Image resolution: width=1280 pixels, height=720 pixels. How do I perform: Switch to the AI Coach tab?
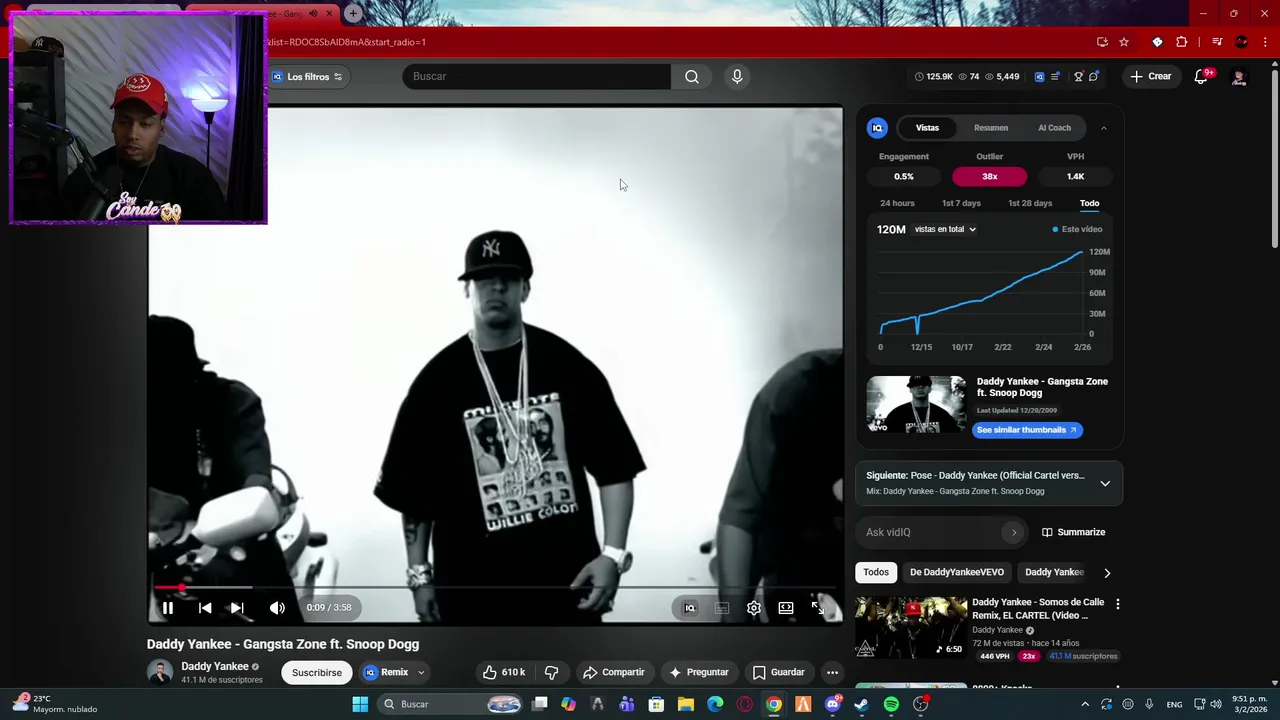(x=1054, y=128)
